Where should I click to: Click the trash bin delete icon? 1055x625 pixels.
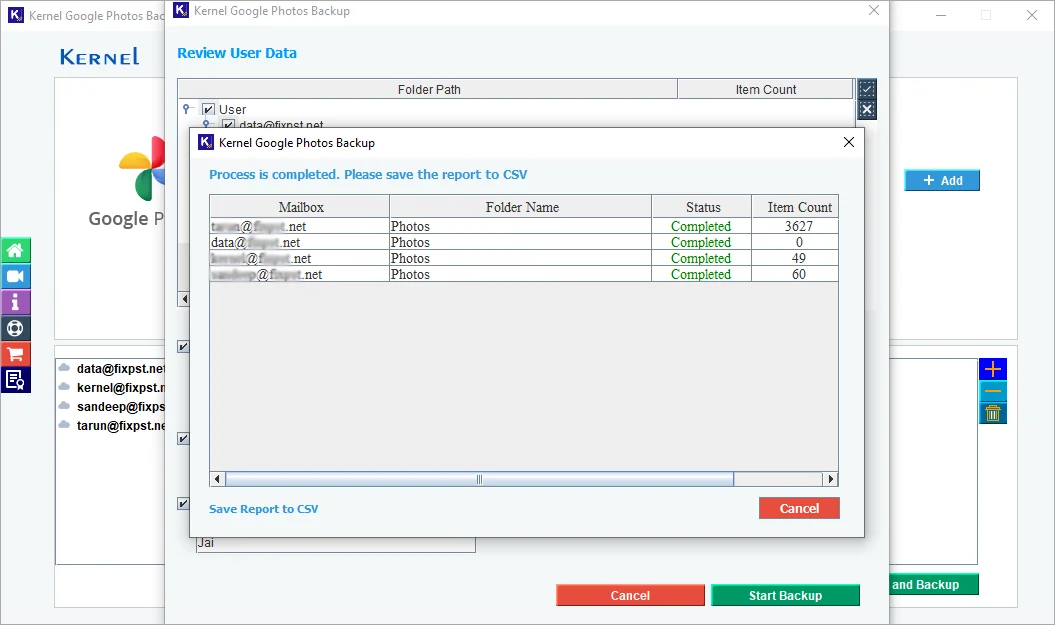click(993, 413)
